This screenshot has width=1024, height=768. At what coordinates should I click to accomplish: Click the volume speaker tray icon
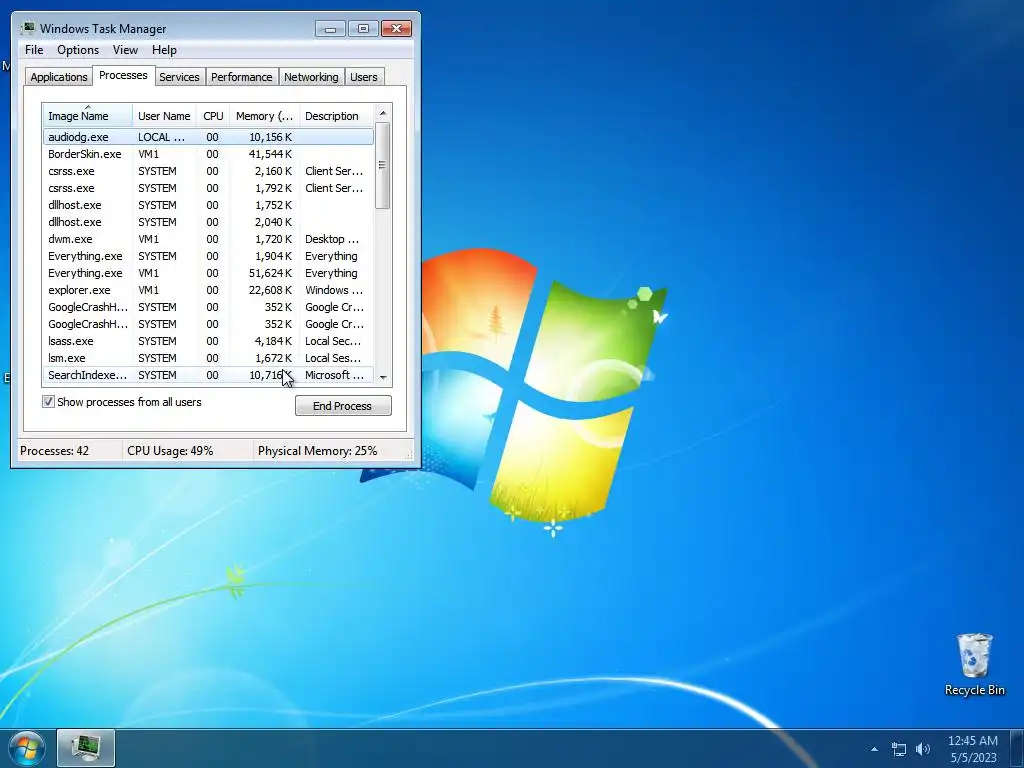[923, 749]
